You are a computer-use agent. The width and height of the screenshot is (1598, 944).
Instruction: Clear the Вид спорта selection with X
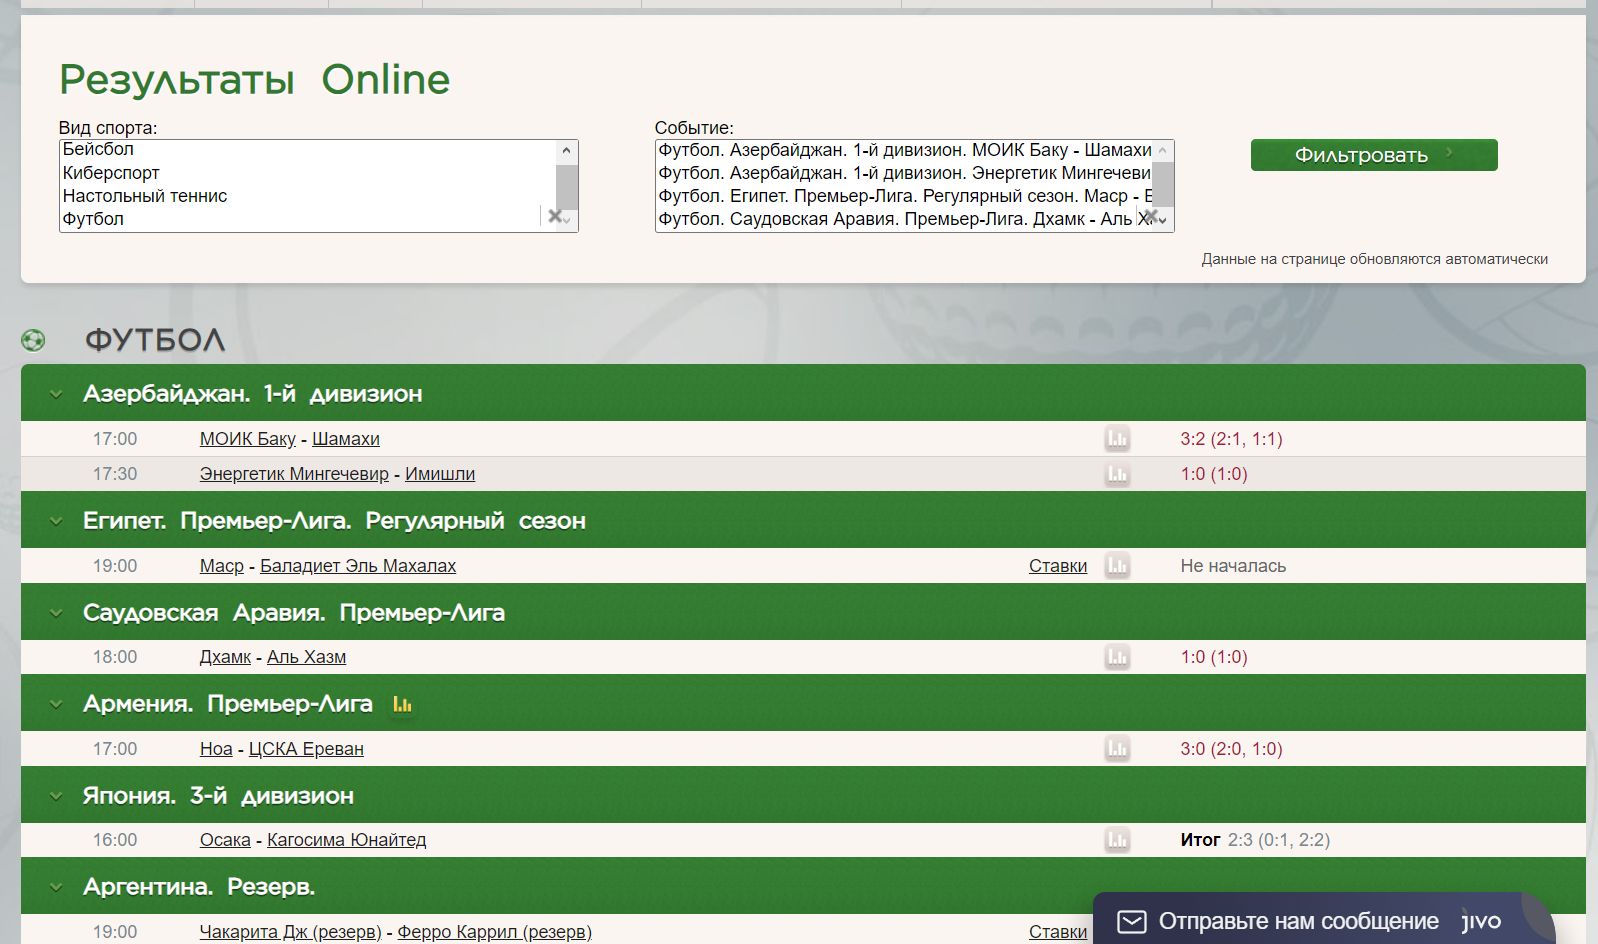point(554,216)
